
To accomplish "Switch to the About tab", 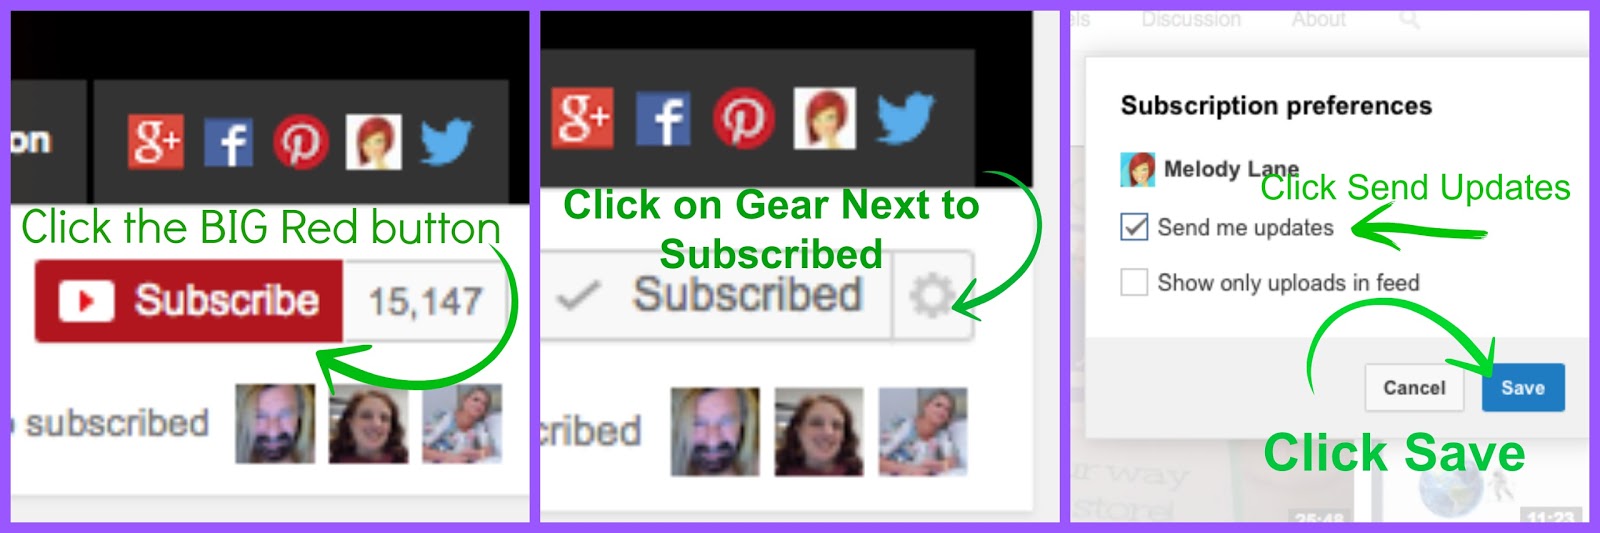I will click(1318, 20).
